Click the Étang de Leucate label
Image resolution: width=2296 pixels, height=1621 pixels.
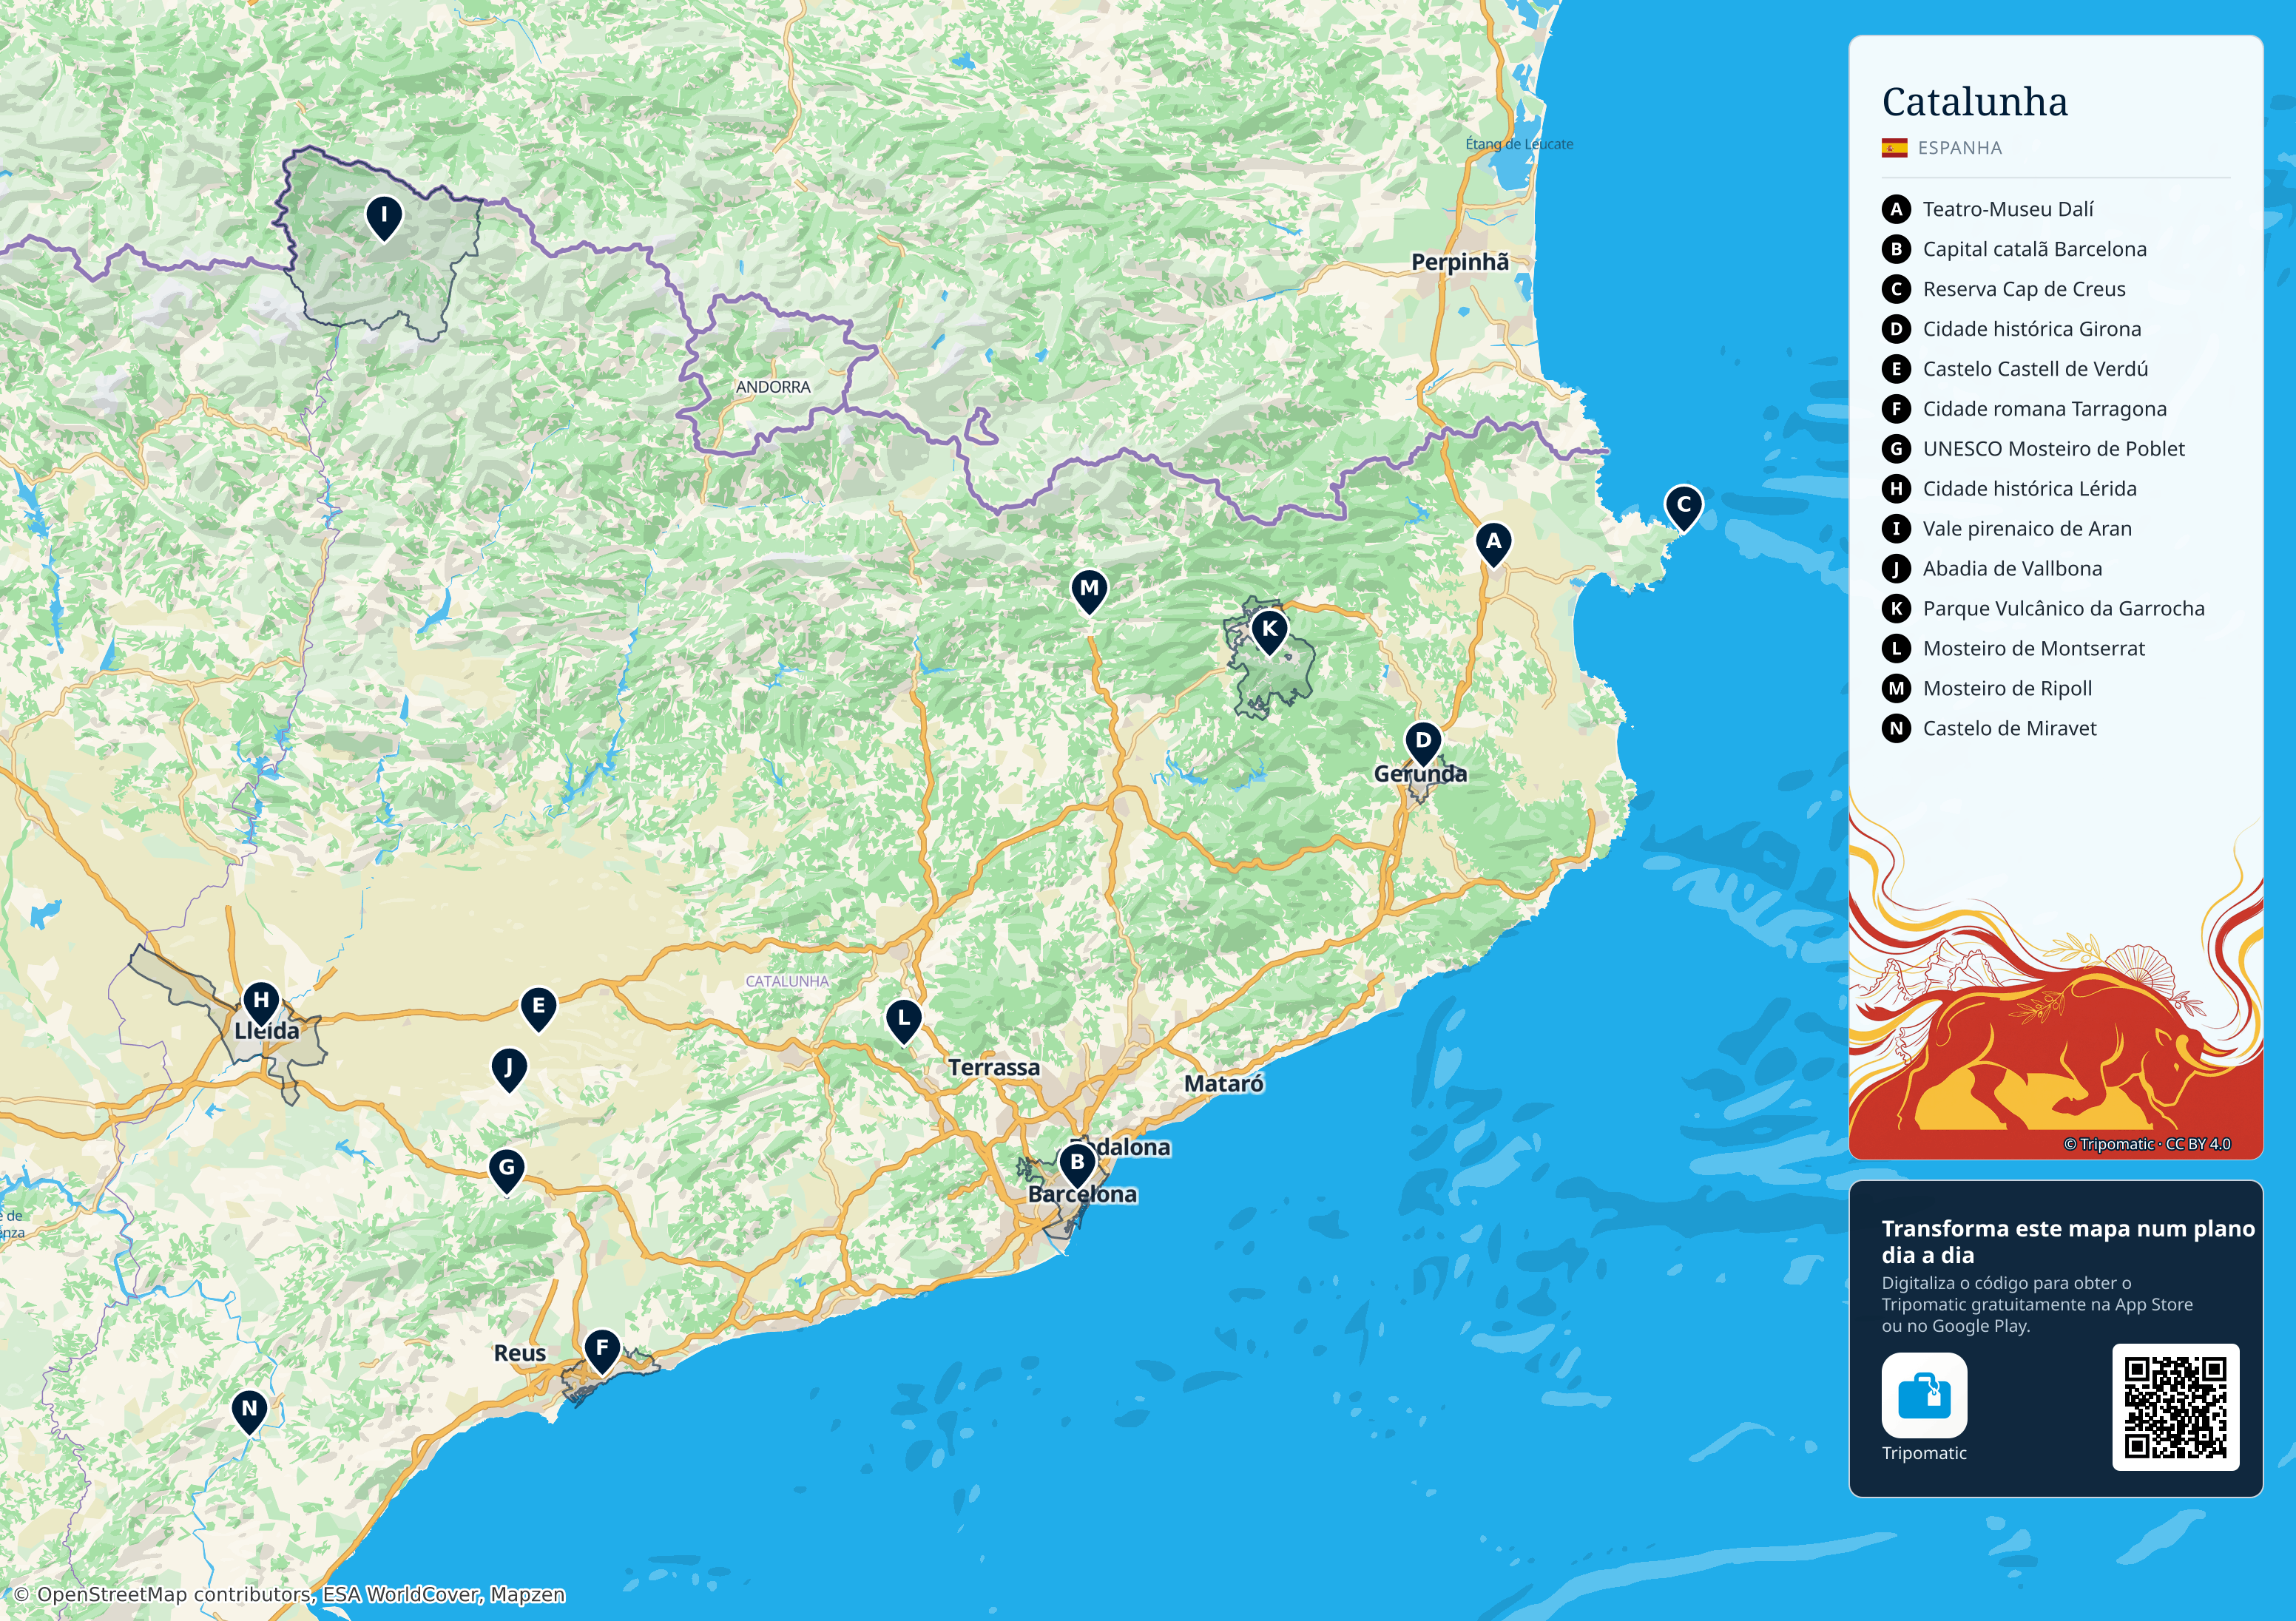(x=1519, y=144)
